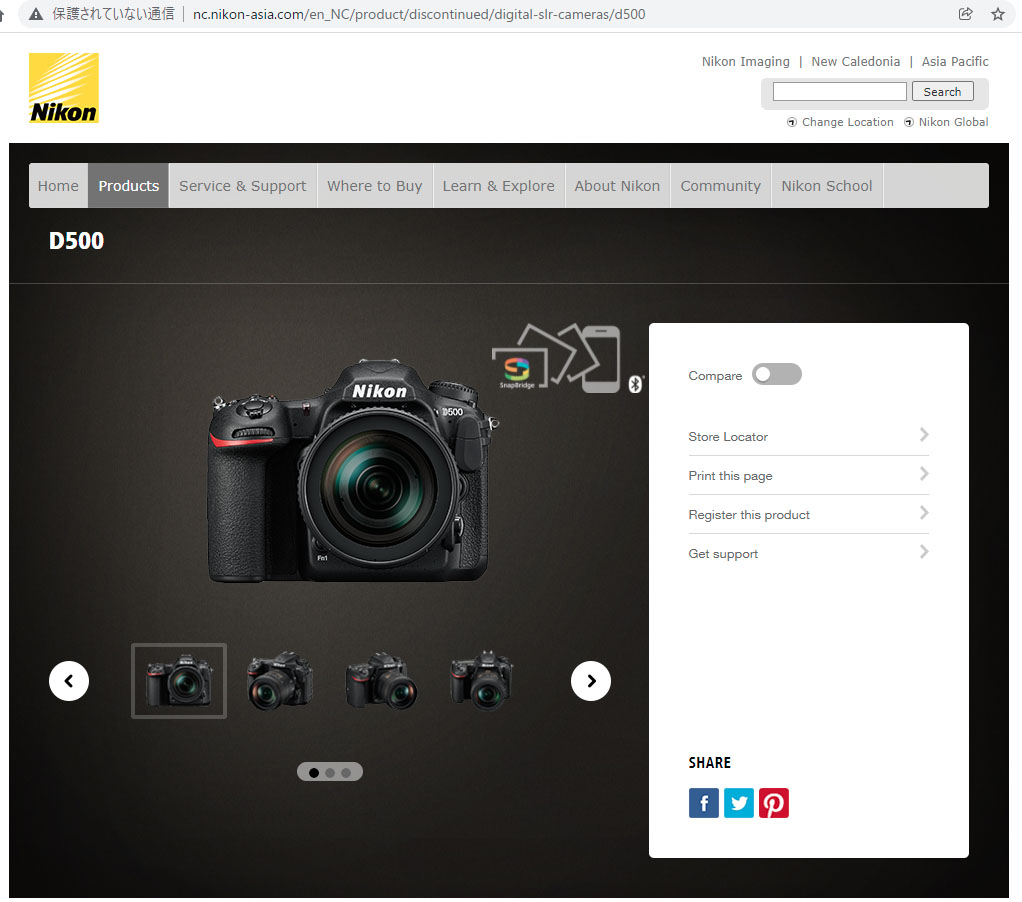
Task: Open the Community menu
Action: click(721, 186)
